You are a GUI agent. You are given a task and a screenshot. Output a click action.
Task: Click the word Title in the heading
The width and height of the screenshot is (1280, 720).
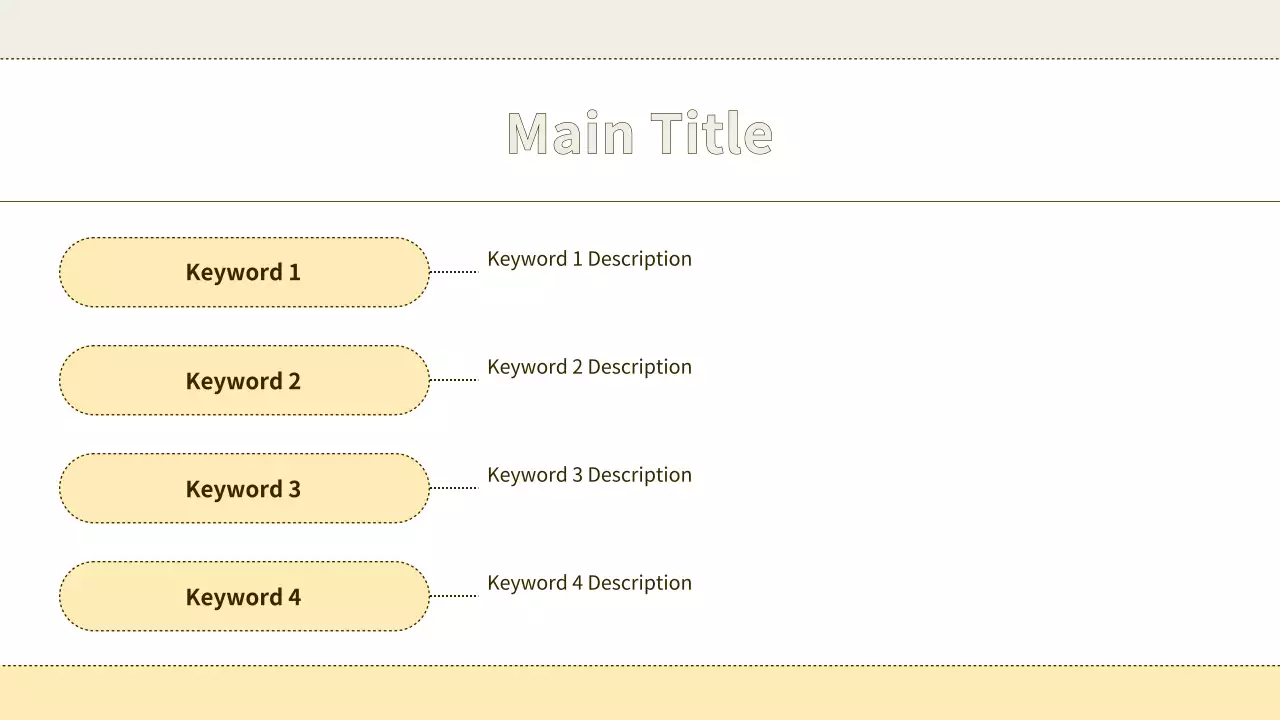click(x=711, y=133)
